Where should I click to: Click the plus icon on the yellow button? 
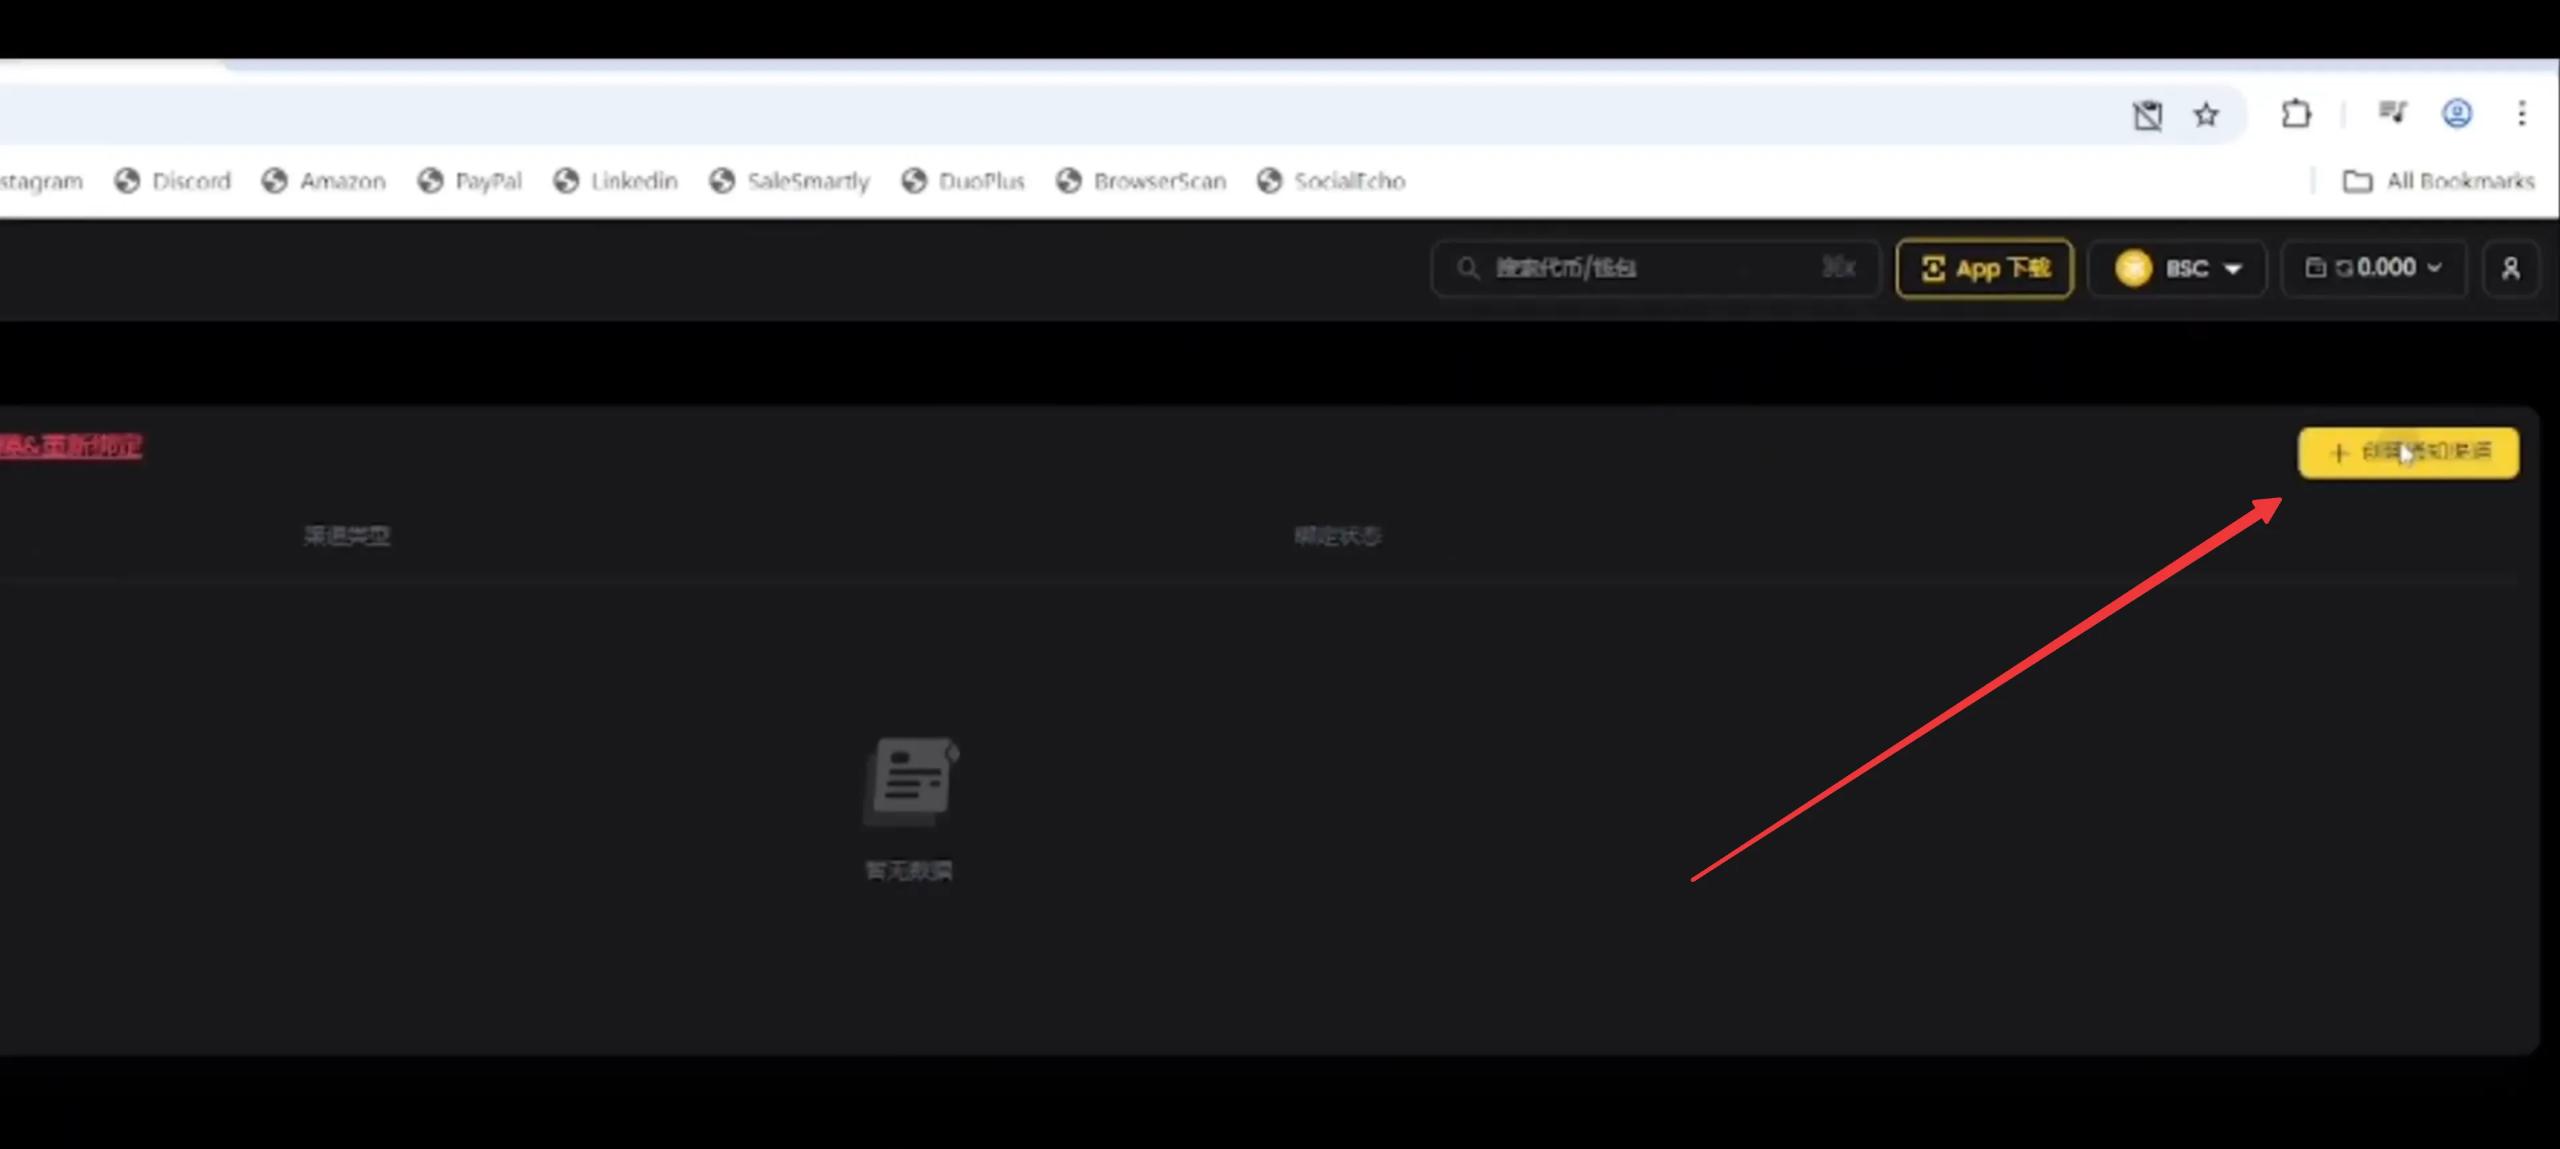tap(2337, 453)
